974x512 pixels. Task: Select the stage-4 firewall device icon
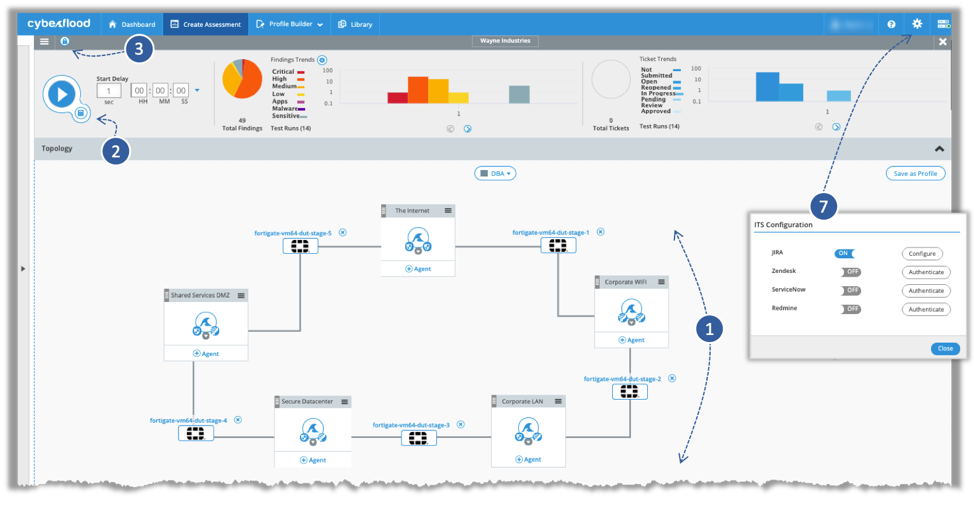pos(196,434)
